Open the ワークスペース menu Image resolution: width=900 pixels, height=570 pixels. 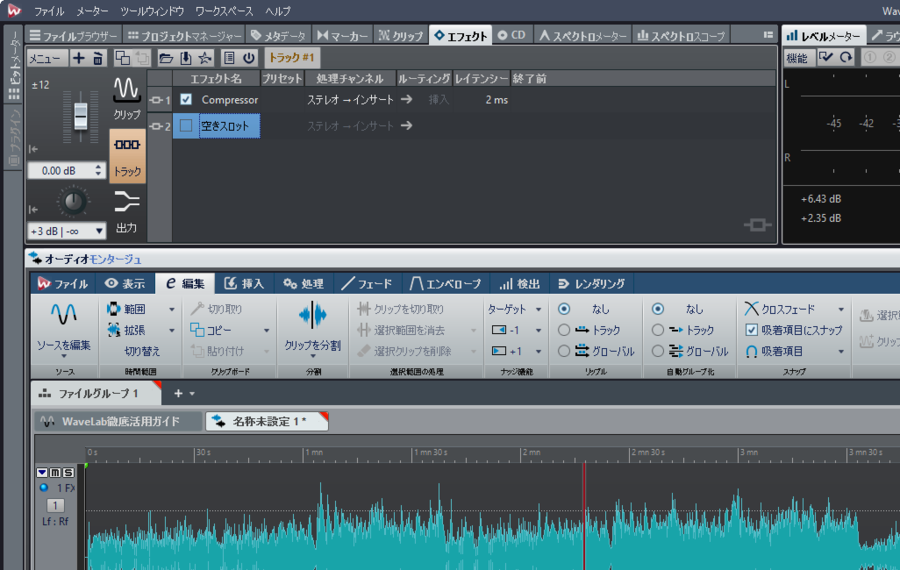click(224, 11)
